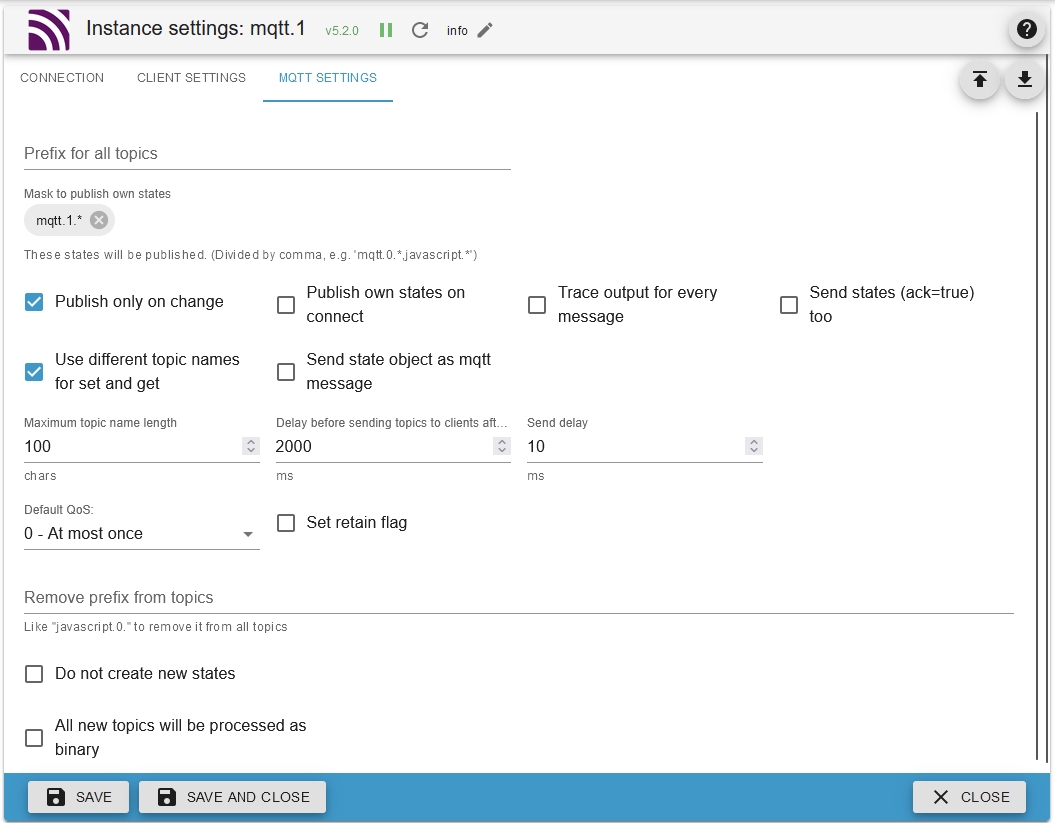
Task: Click the upload configuration arrow icon
Action: 980,79
